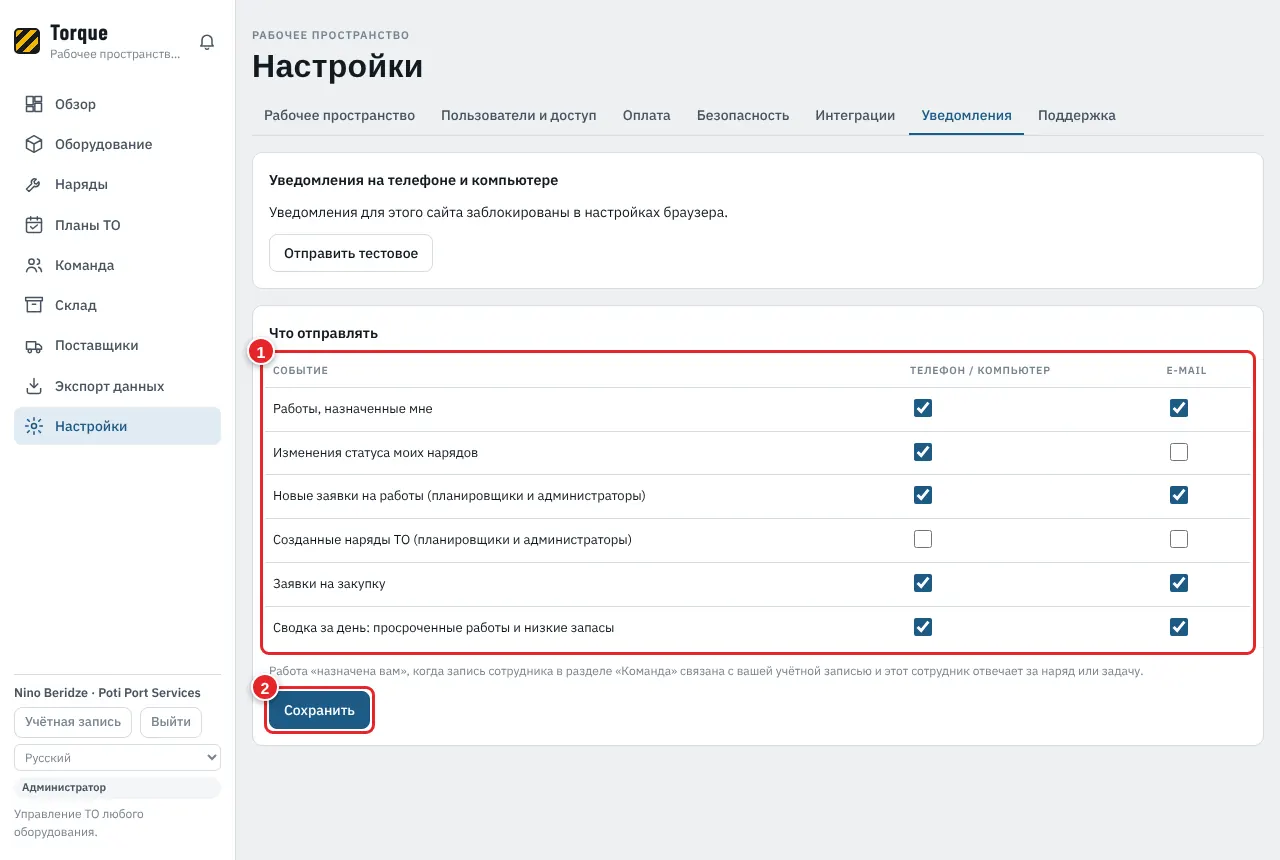Screen dimensions: 1280x860
Task: Go to Наряды in the sidebar
Action: (x=117, y=185)
